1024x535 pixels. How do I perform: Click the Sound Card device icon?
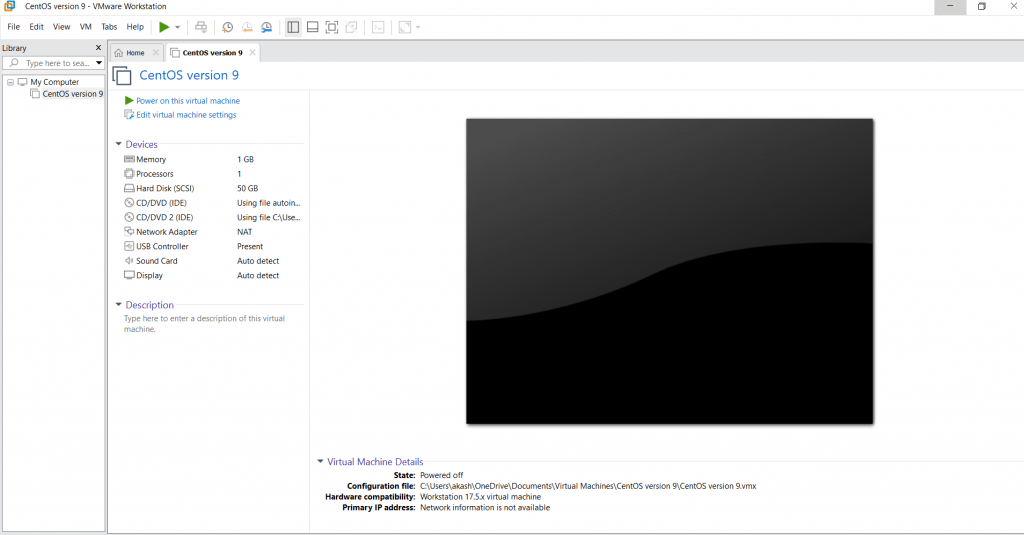point(129,261)
